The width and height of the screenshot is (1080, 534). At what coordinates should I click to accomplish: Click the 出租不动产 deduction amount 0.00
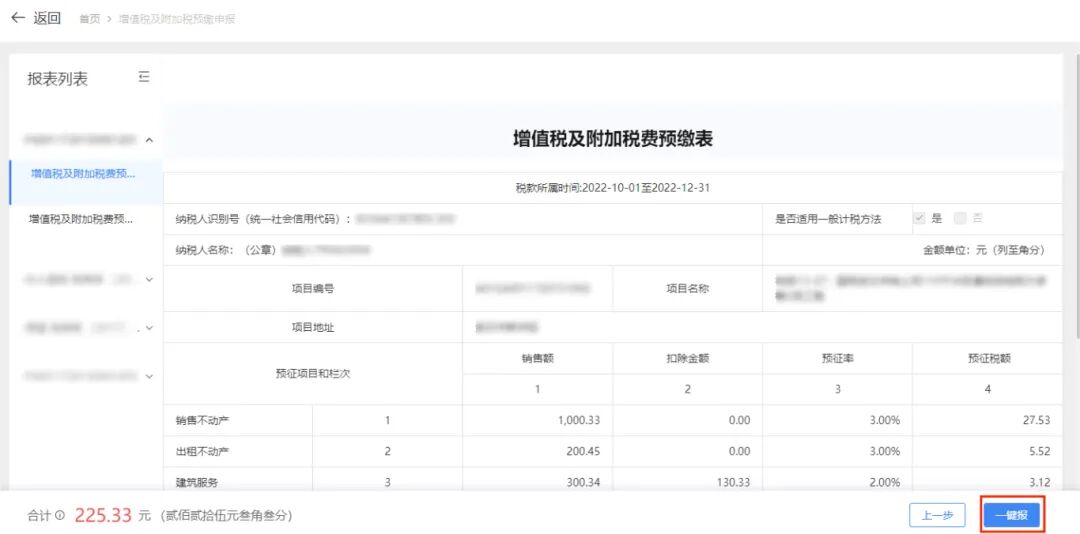click(x=739, y=451)
